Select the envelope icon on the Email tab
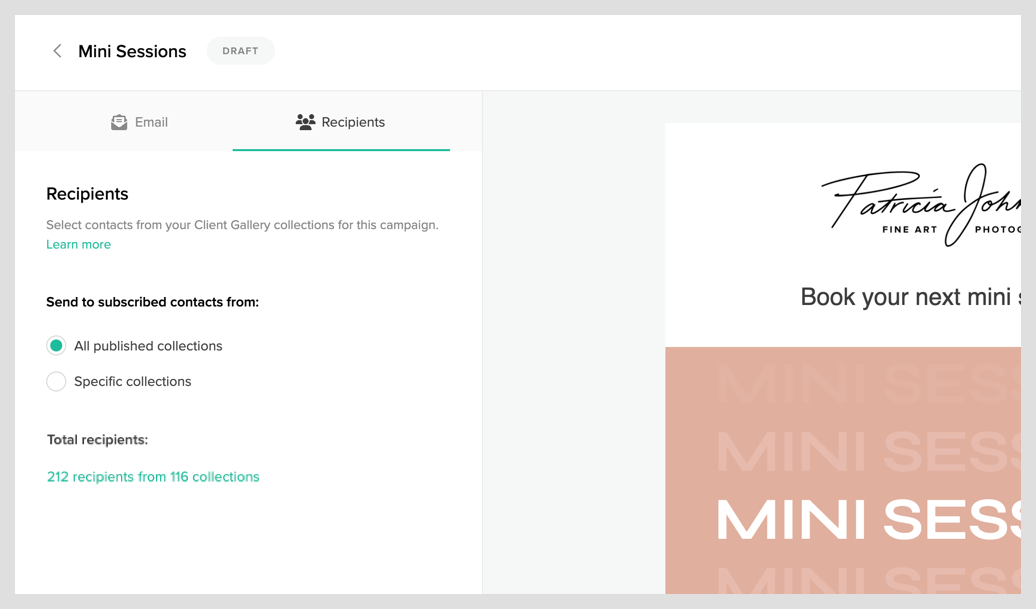 (119, 121)
